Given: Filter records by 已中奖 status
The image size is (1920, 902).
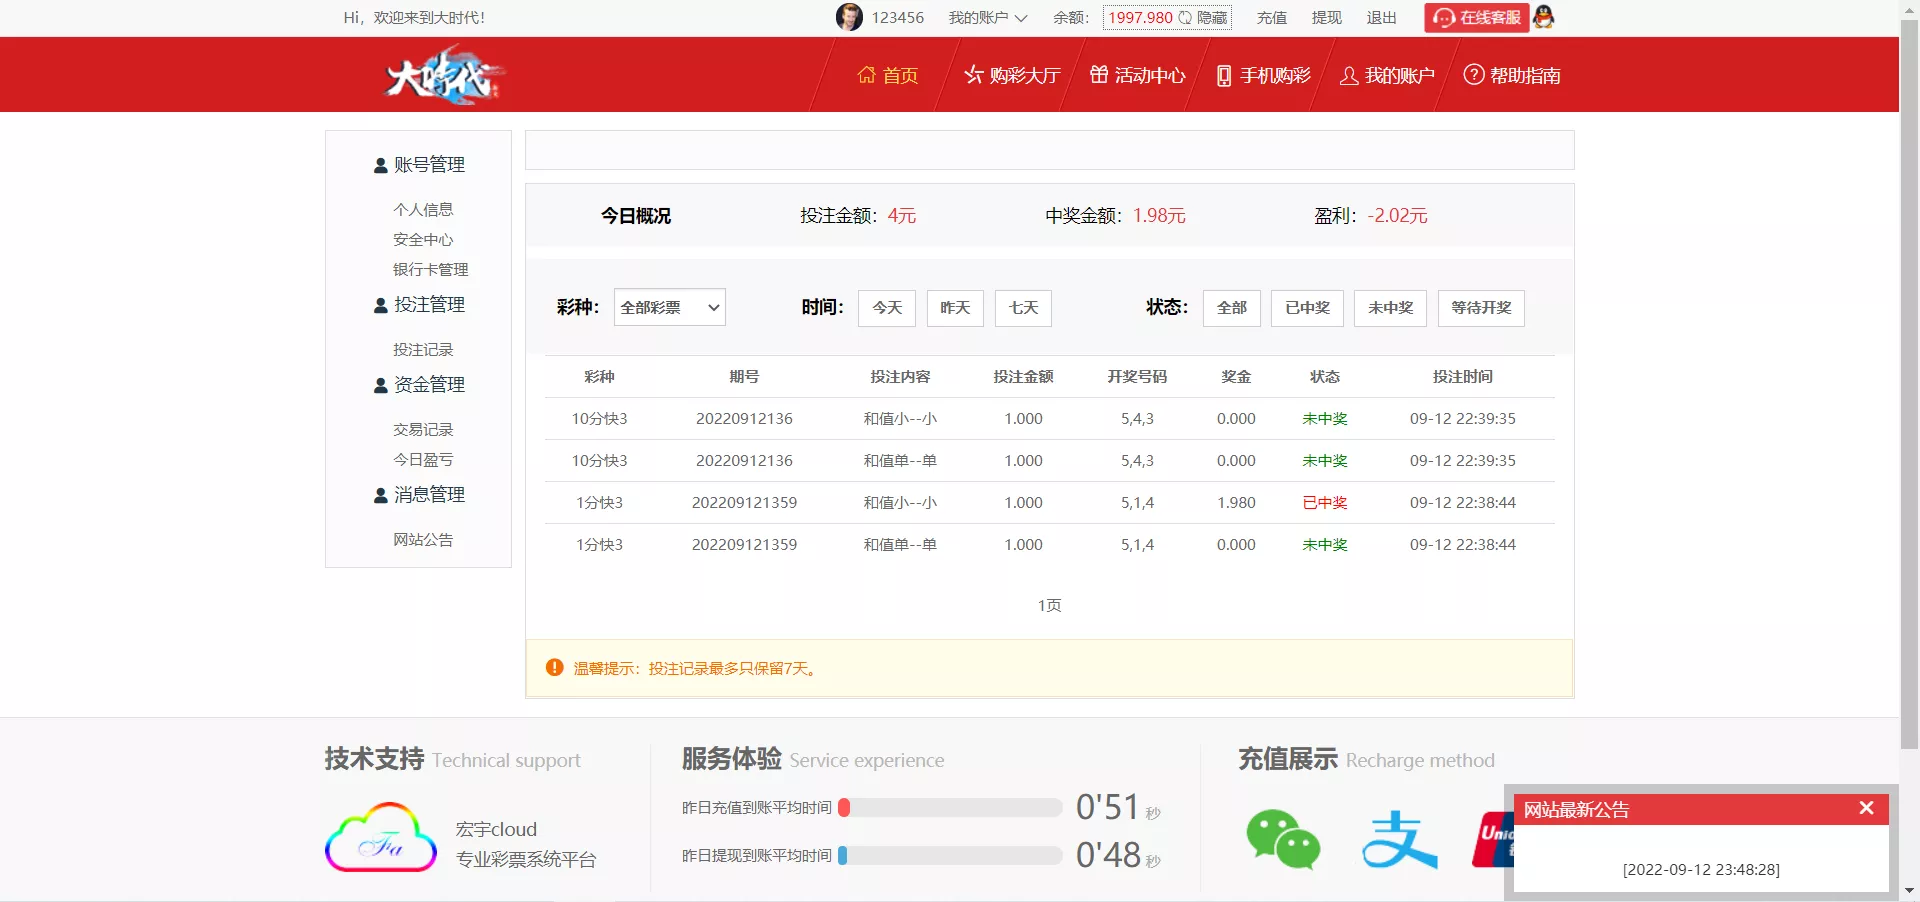Looking at the screenshot, I should (1306, 308).
